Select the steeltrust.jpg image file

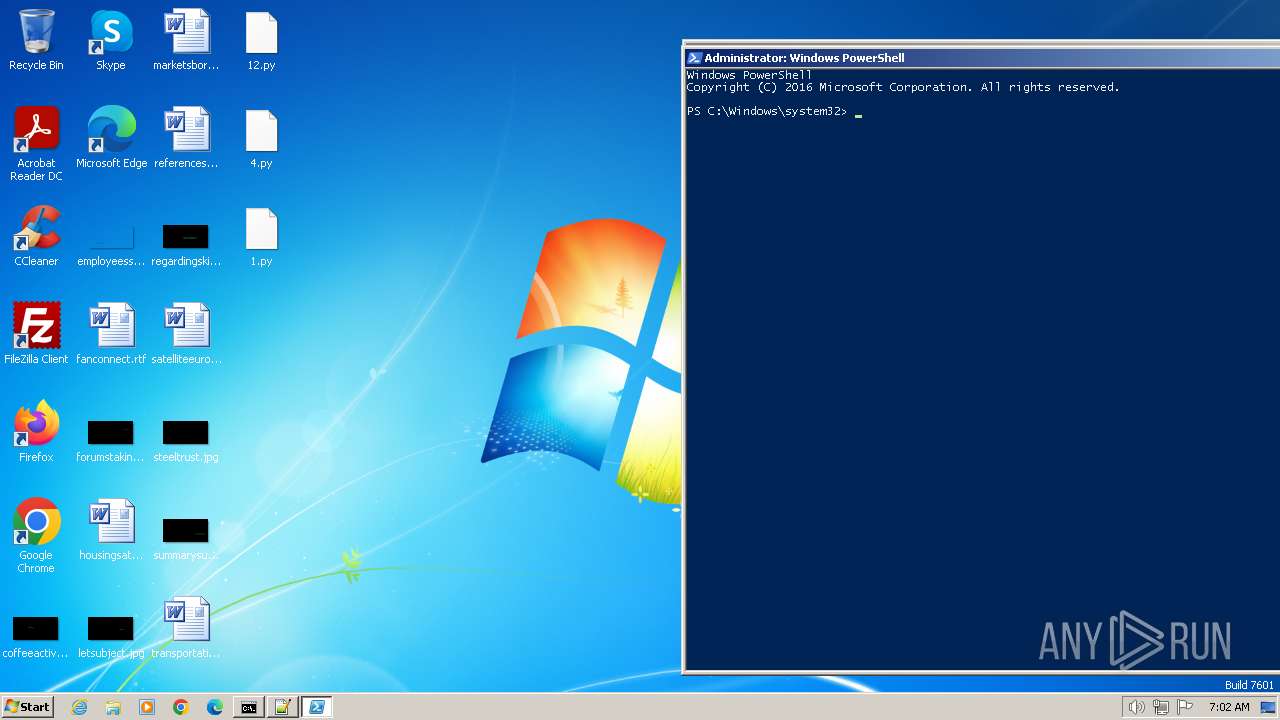186,441
